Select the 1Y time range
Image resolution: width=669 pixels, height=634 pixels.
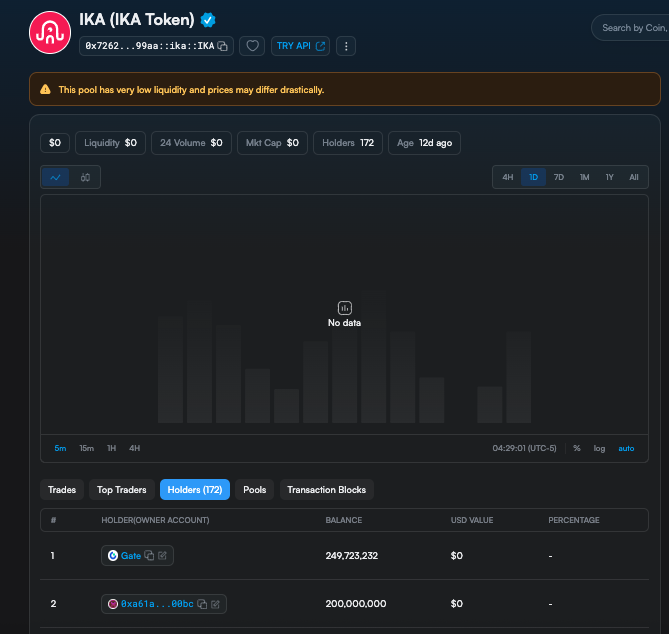610,177
